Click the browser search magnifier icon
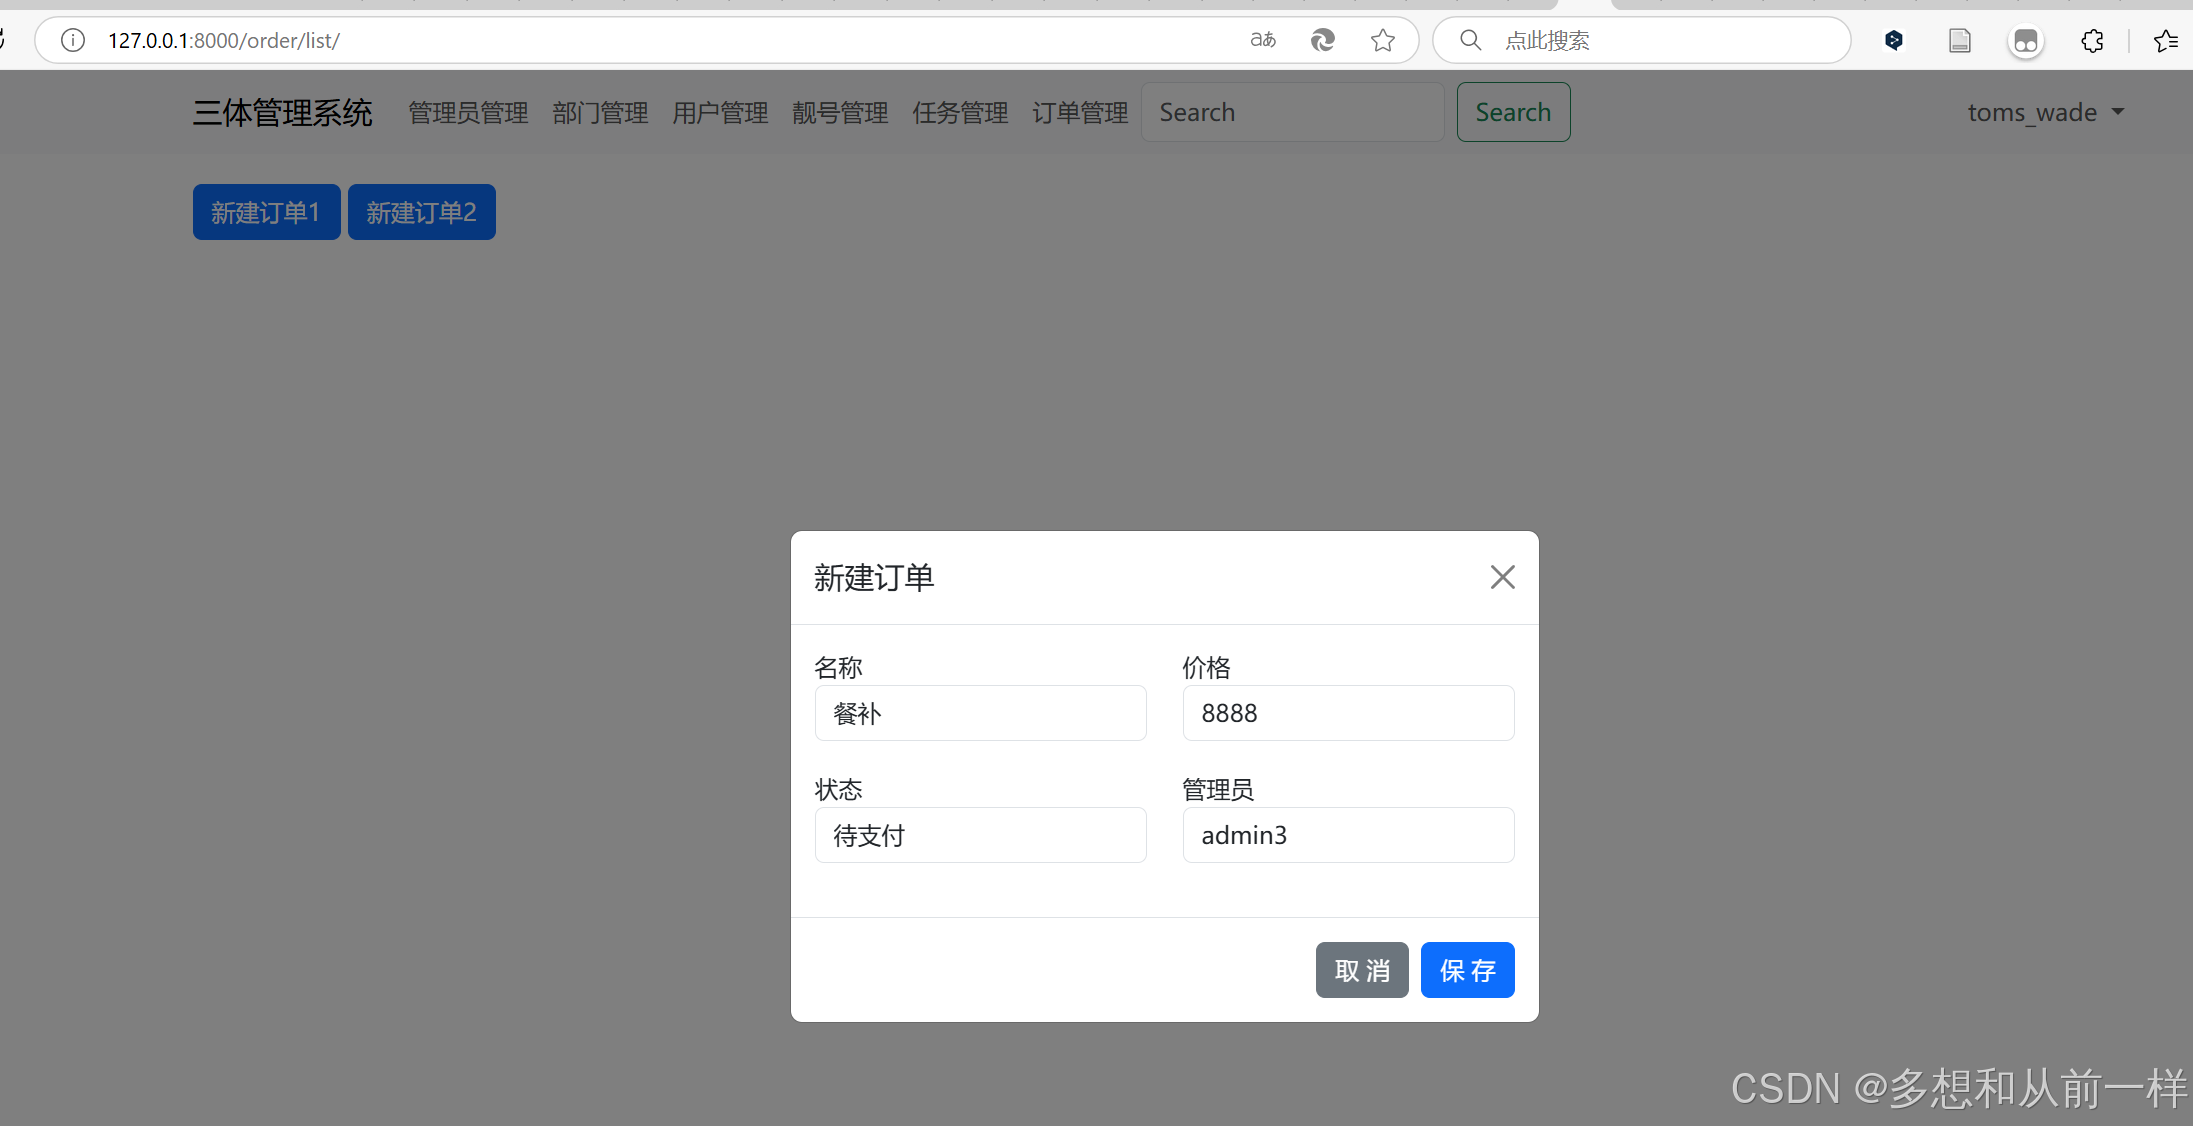The height and width of the screenshot is (1126, 2193). point(1470,40)
